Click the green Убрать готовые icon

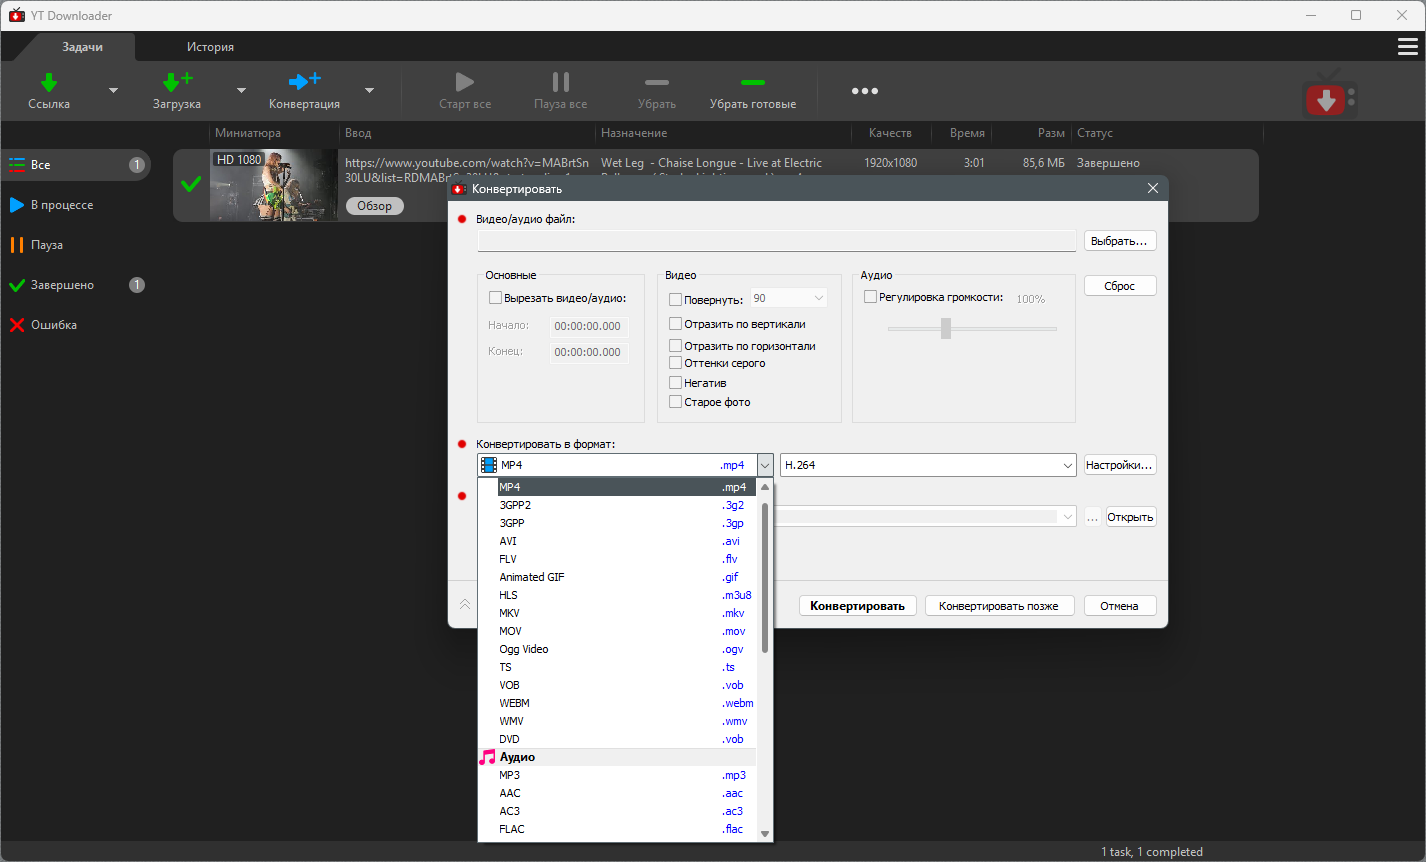(x=752, y=83)
